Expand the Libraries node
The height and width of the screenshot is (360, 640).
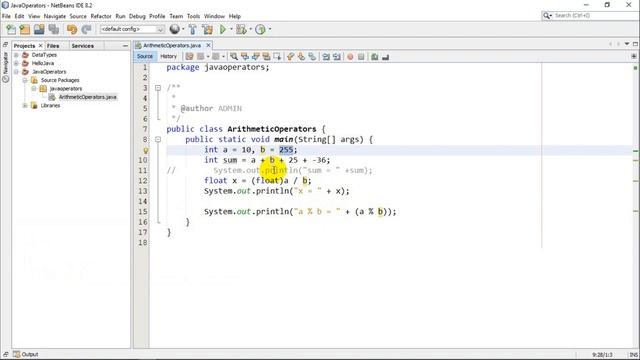[25, 105]
